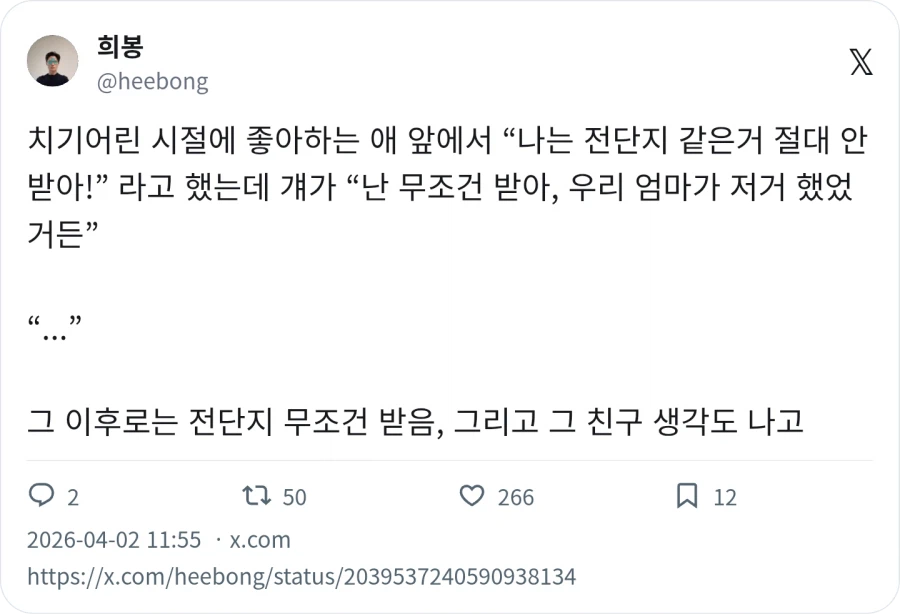The width and height of the screenshot is (900, 614).
Task: Open the @heebong handle
Action: point(153,84)
